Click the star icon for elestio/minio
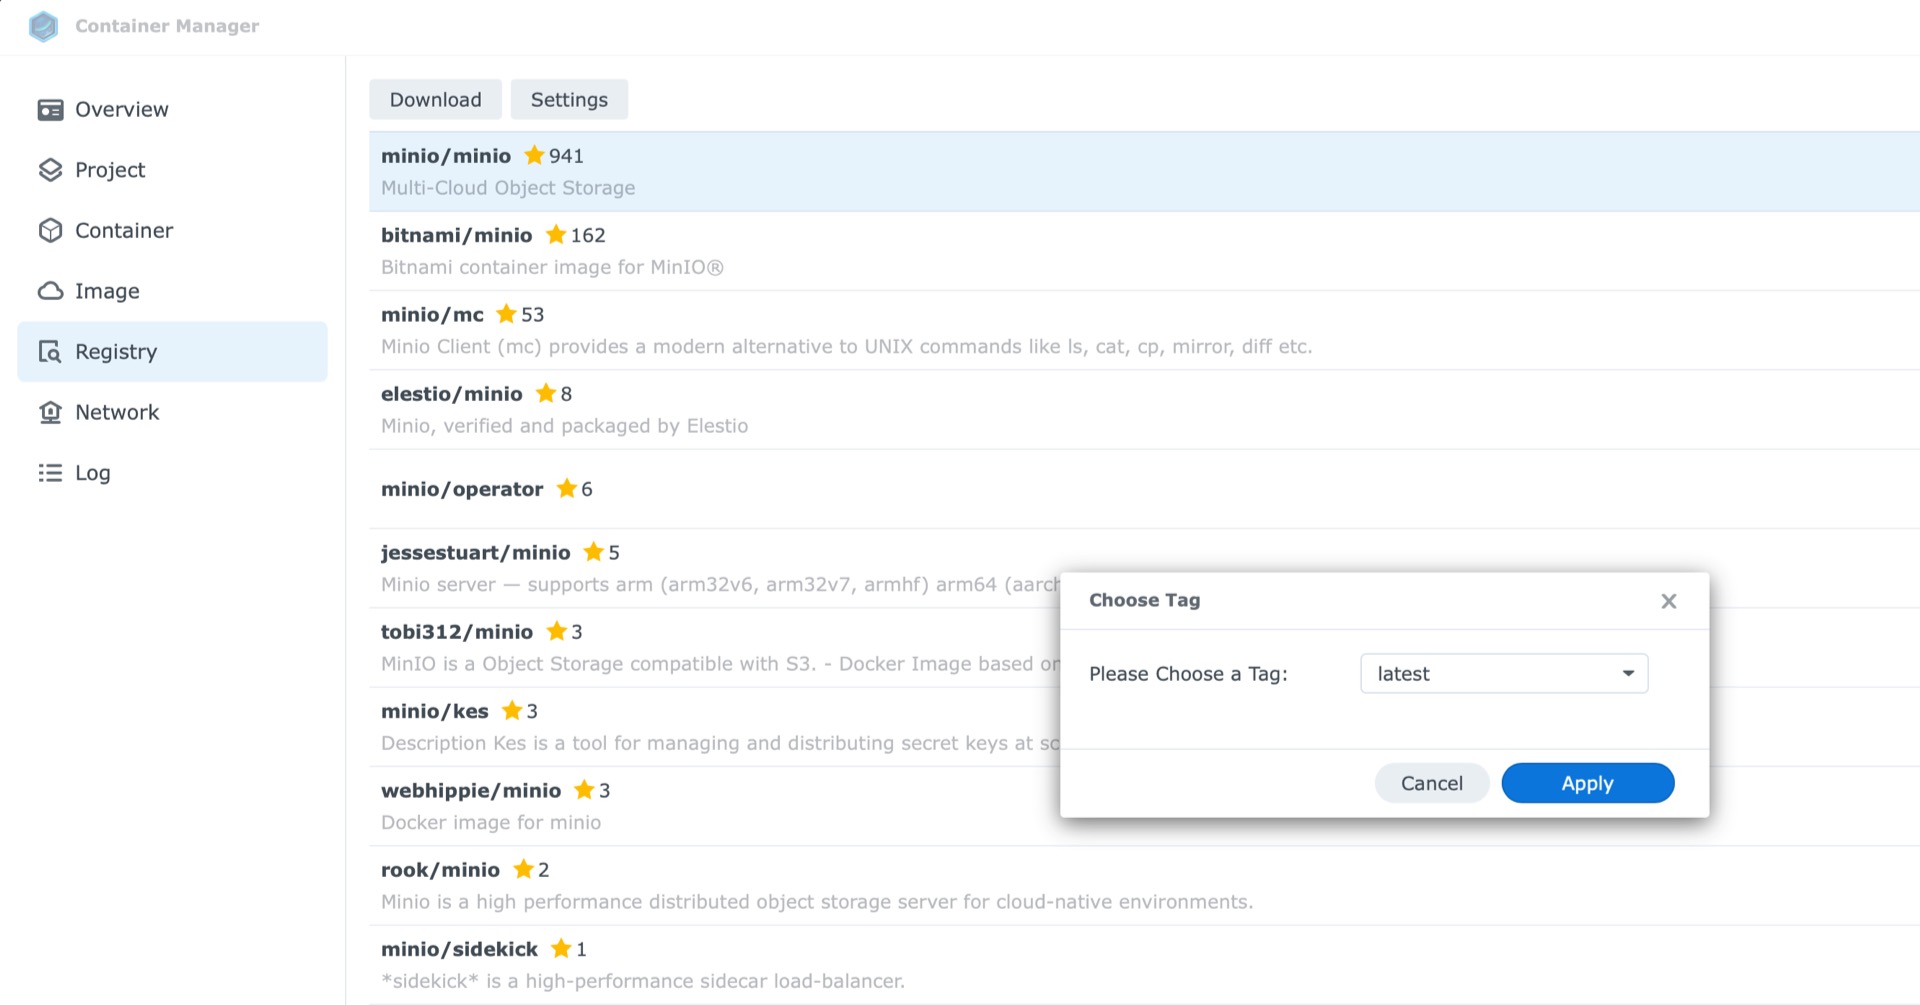Image resolution: width=1920 pixels, height=1005 pixels. coord(545,393)
